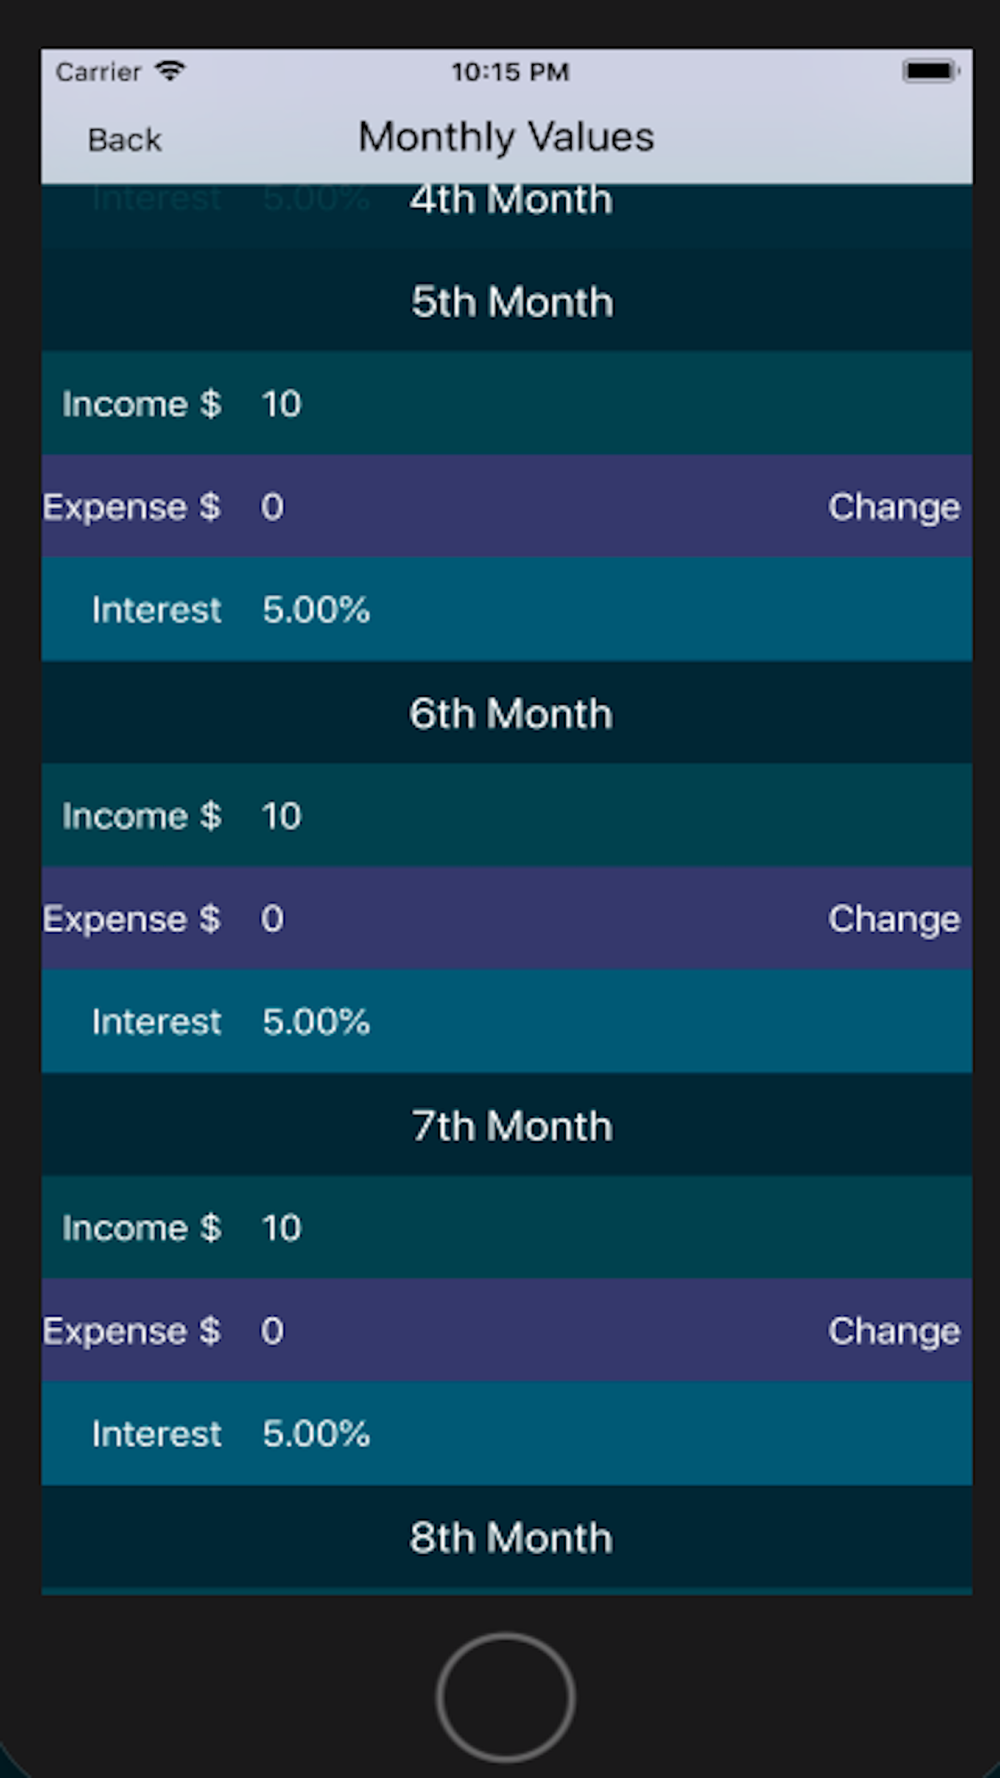Tap the 7th Month Expense value
Image resolution: width=1000 pixels, height=1778 pixels.
pos(272,1331)
